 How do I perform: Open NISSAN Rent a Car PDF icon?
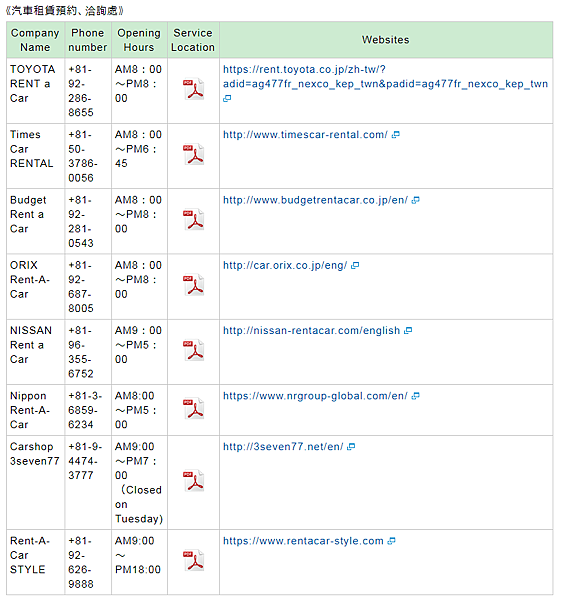coord(194,350)
